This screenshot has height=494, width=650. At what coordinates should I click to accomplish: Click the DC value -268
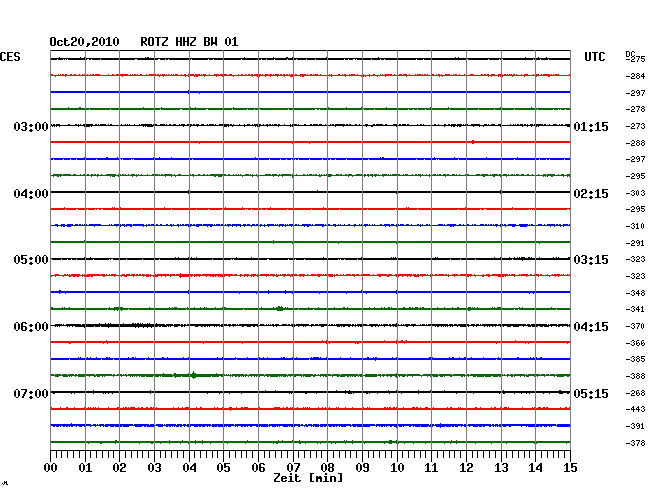tap(635, 393)
